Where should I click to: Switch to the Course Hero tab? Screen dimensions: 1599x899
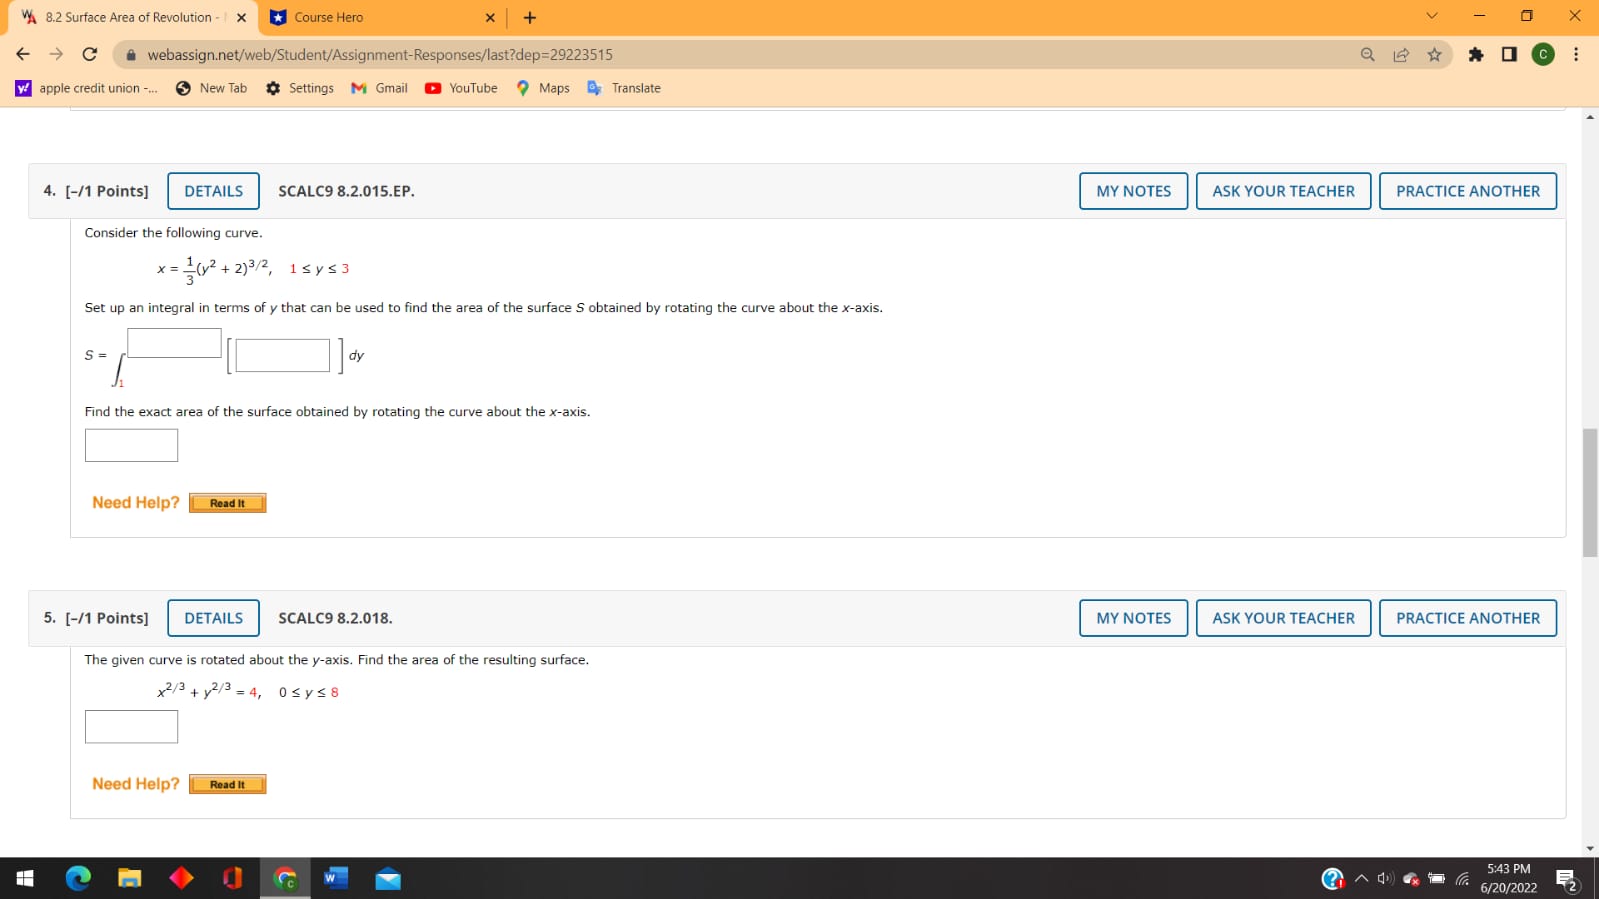pyautogui.click(x=381, y=17)
